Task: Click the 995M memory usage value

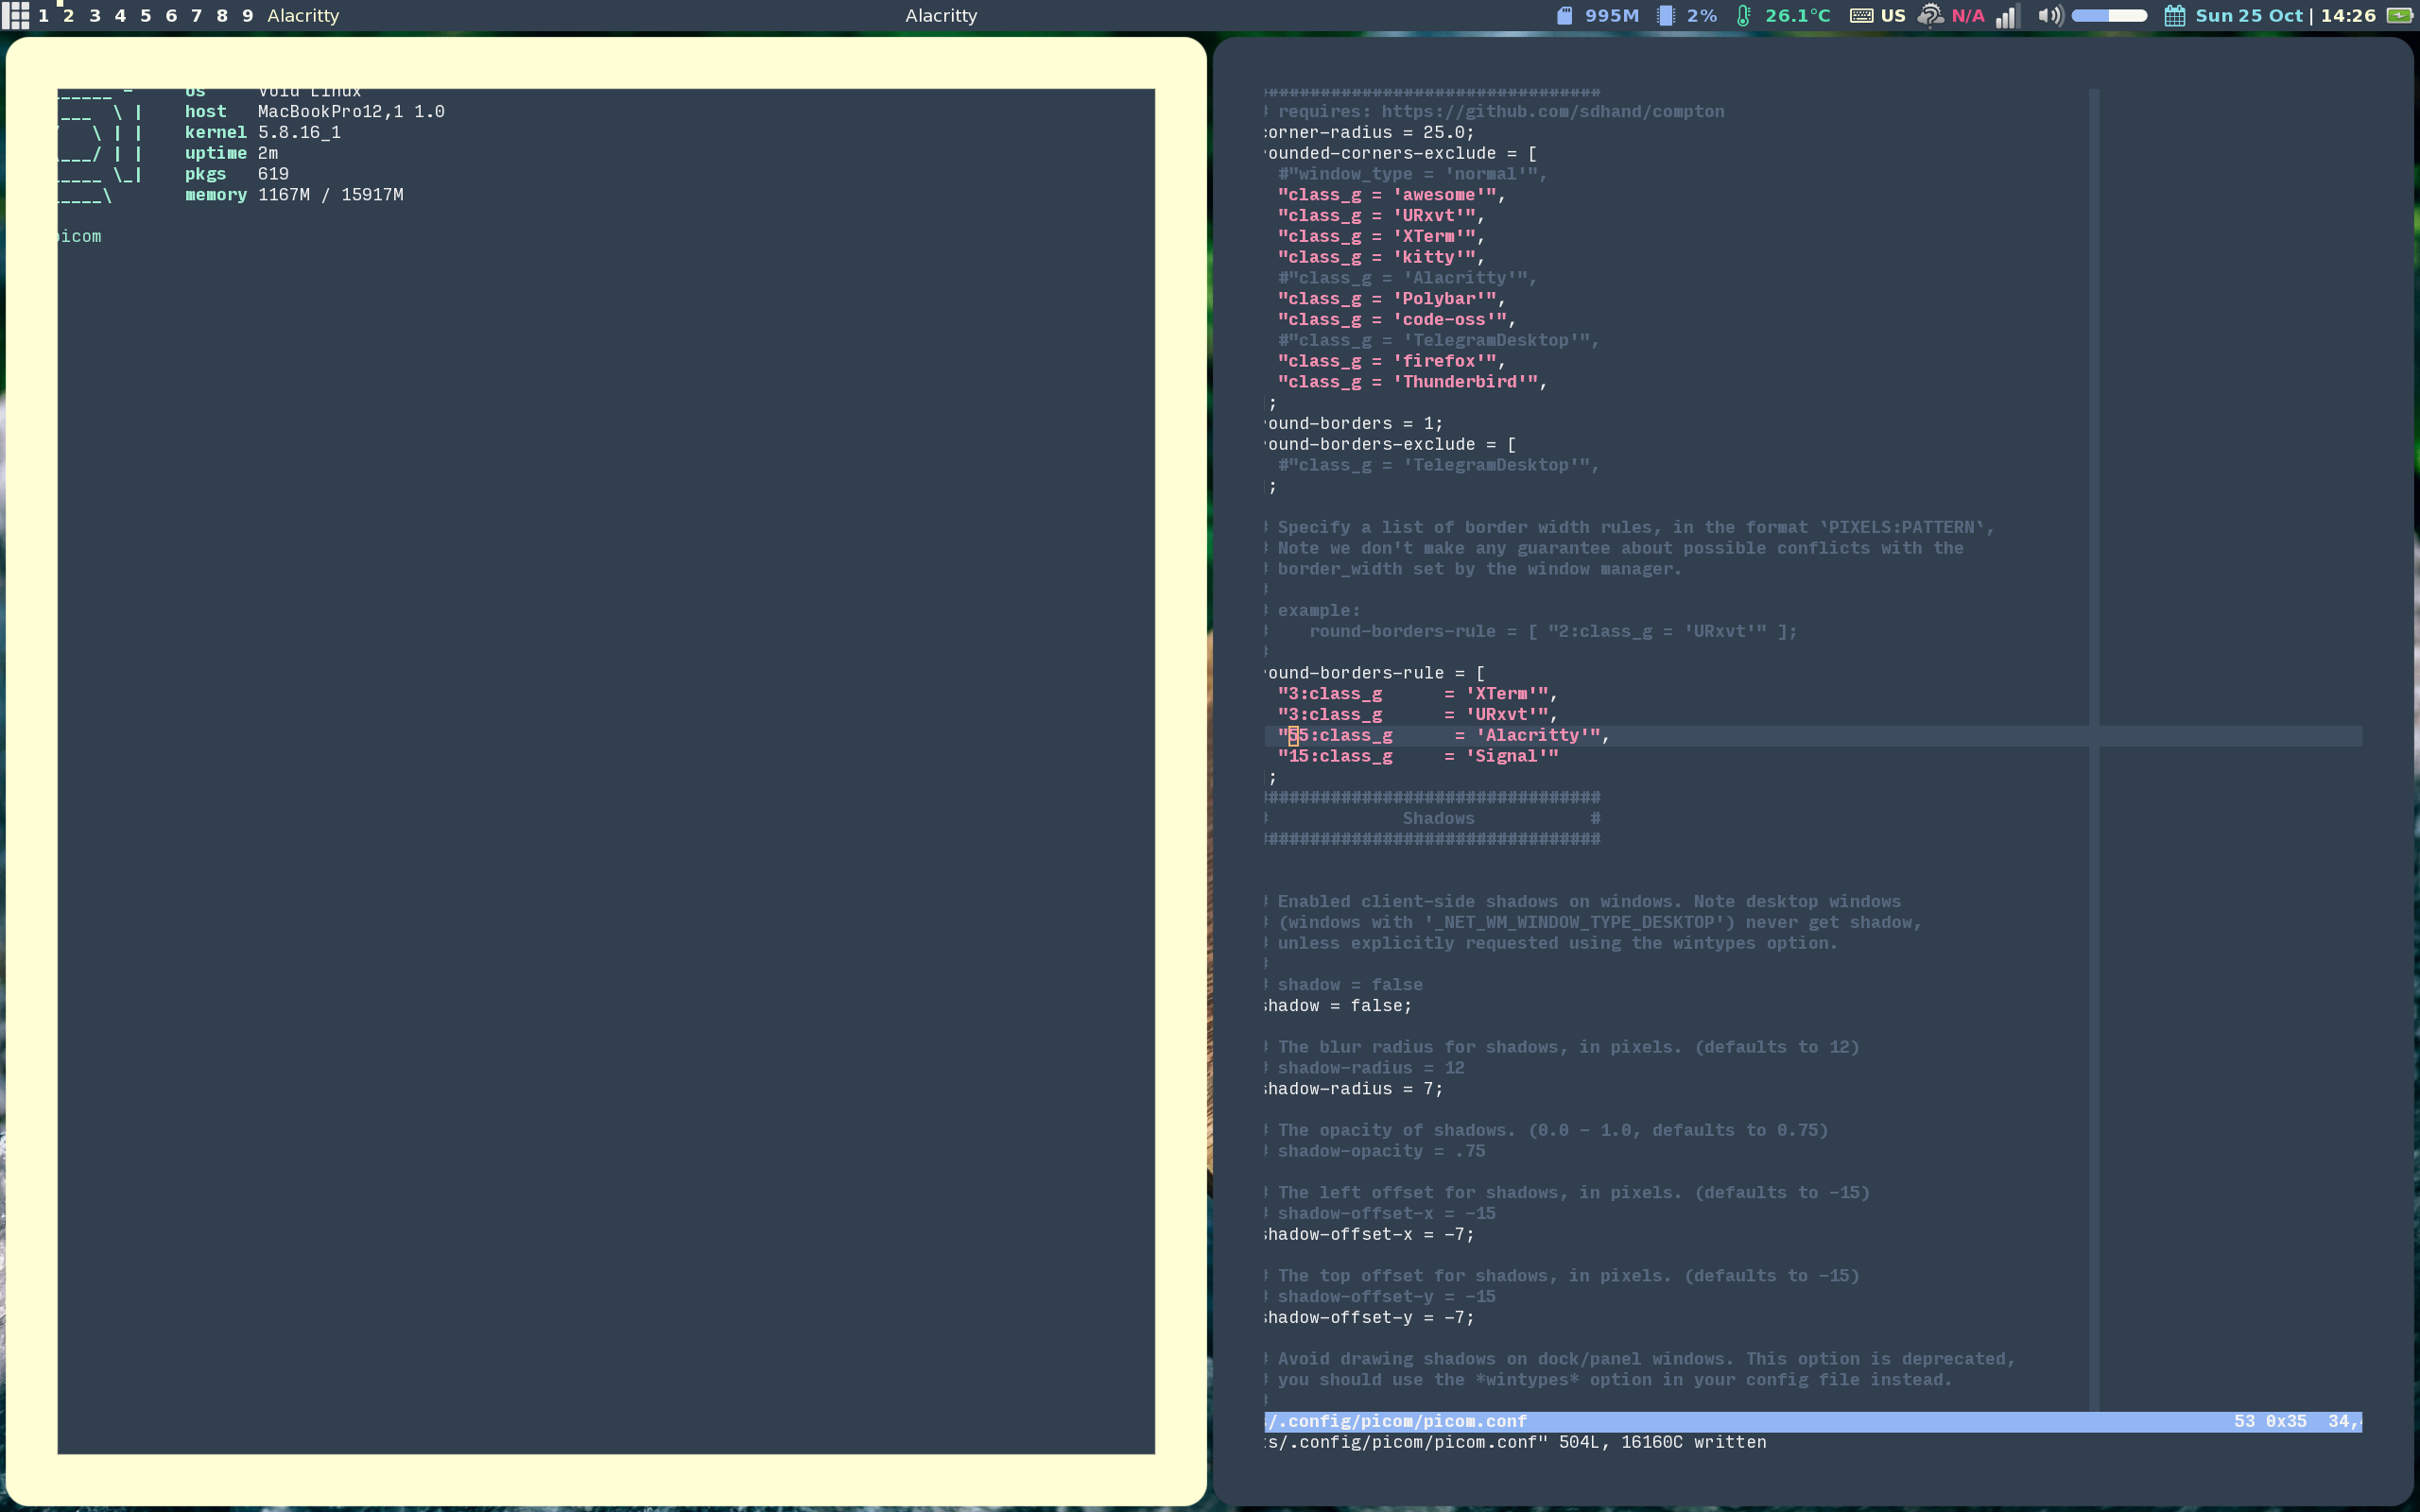Action: pos(1611,15)
